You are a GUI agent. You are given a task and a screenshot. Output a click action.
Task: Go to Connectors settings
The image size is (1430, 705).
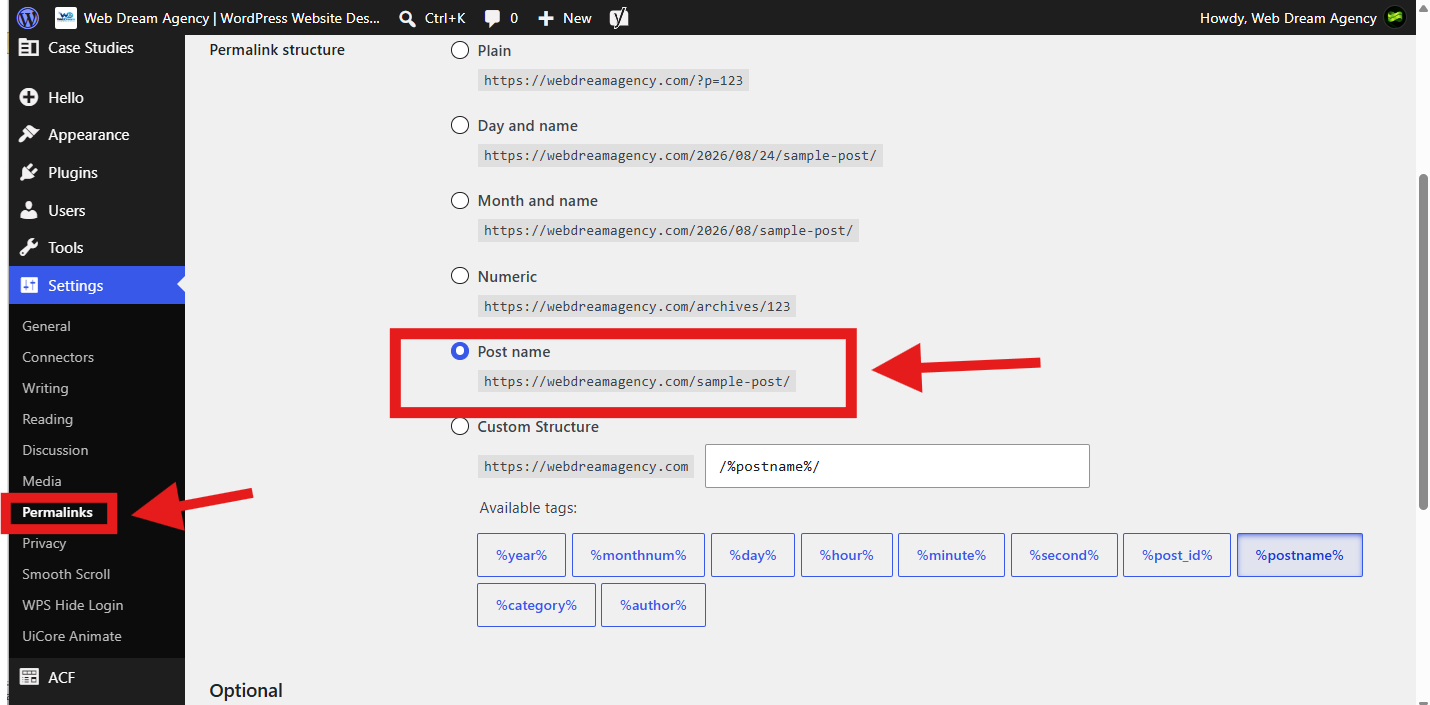[x=58, y=357]
